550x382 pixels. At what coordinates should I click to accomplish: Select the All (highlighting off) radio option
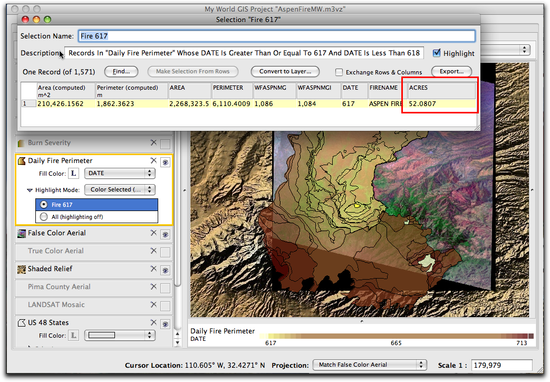pos(44,217)
